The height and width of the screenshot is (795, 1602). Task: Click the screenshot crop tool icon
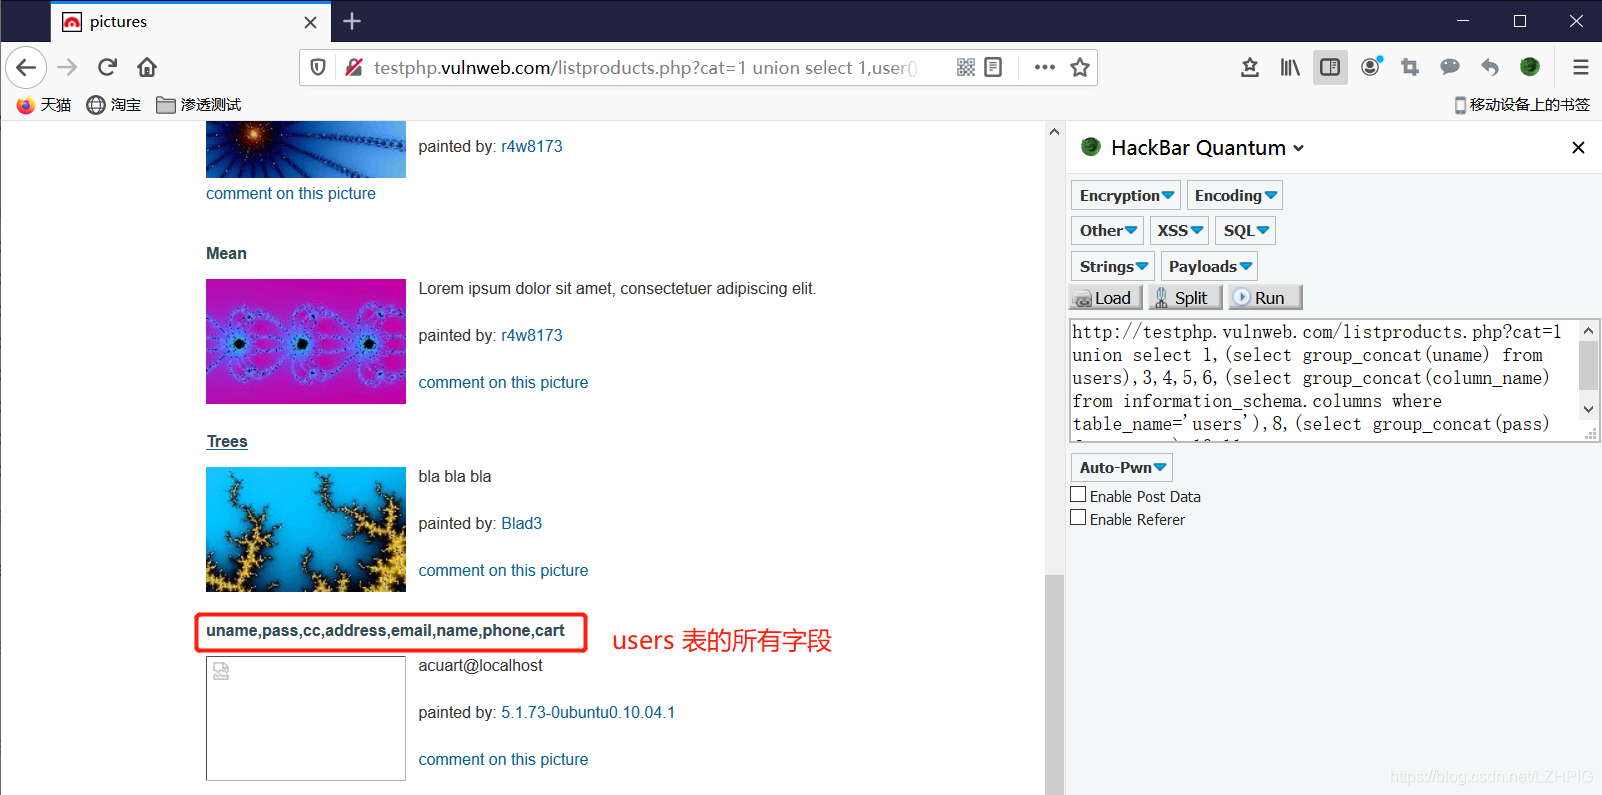(x=1410, y=67)
